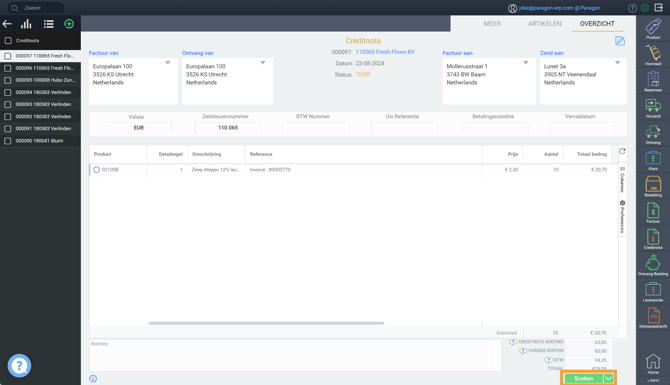Open the 110065 Fresh Flows BV link

tap(385, 52)
